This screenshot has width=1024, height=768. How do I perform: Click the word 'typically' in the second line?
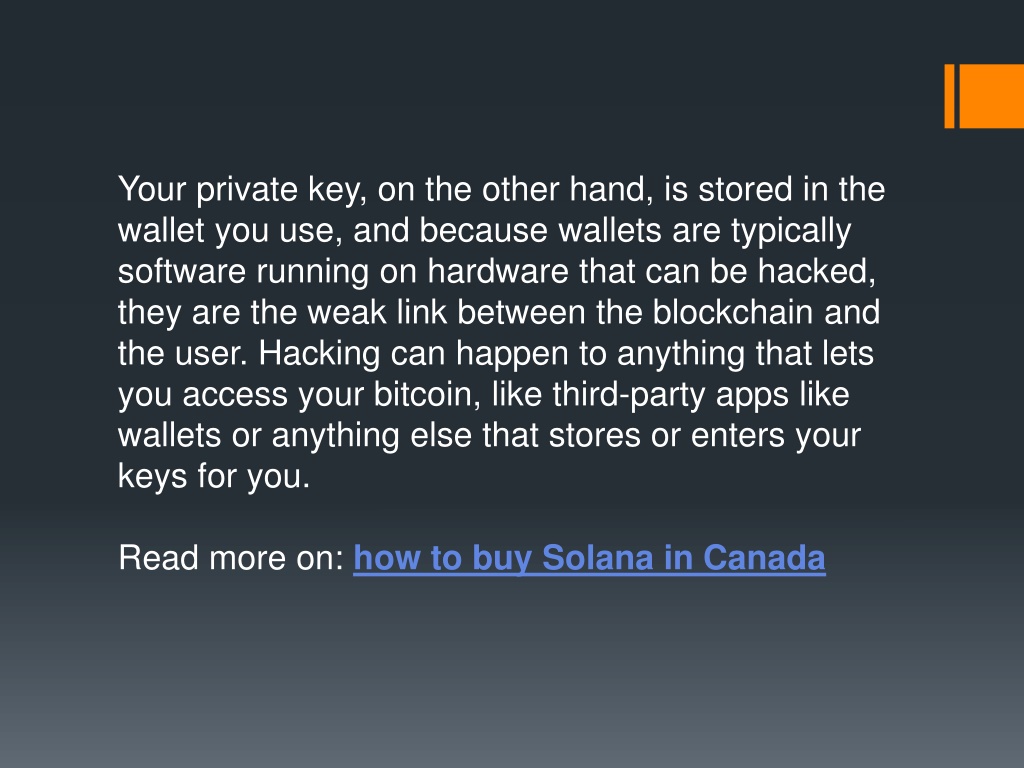(791, 231)
